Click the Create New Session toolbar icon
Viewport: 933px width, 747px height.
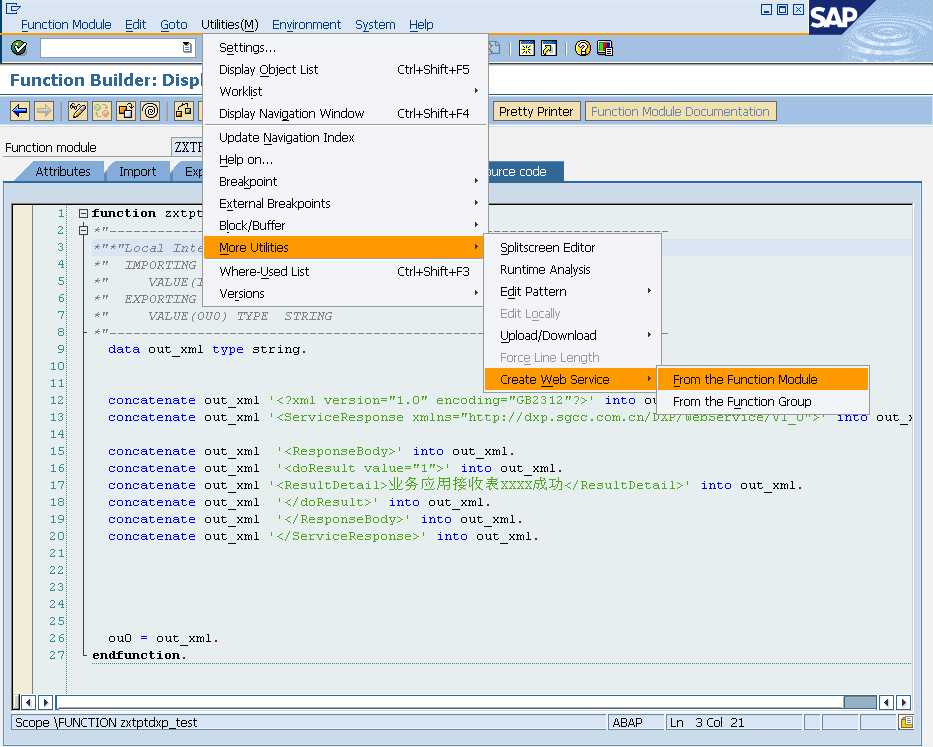526,48
